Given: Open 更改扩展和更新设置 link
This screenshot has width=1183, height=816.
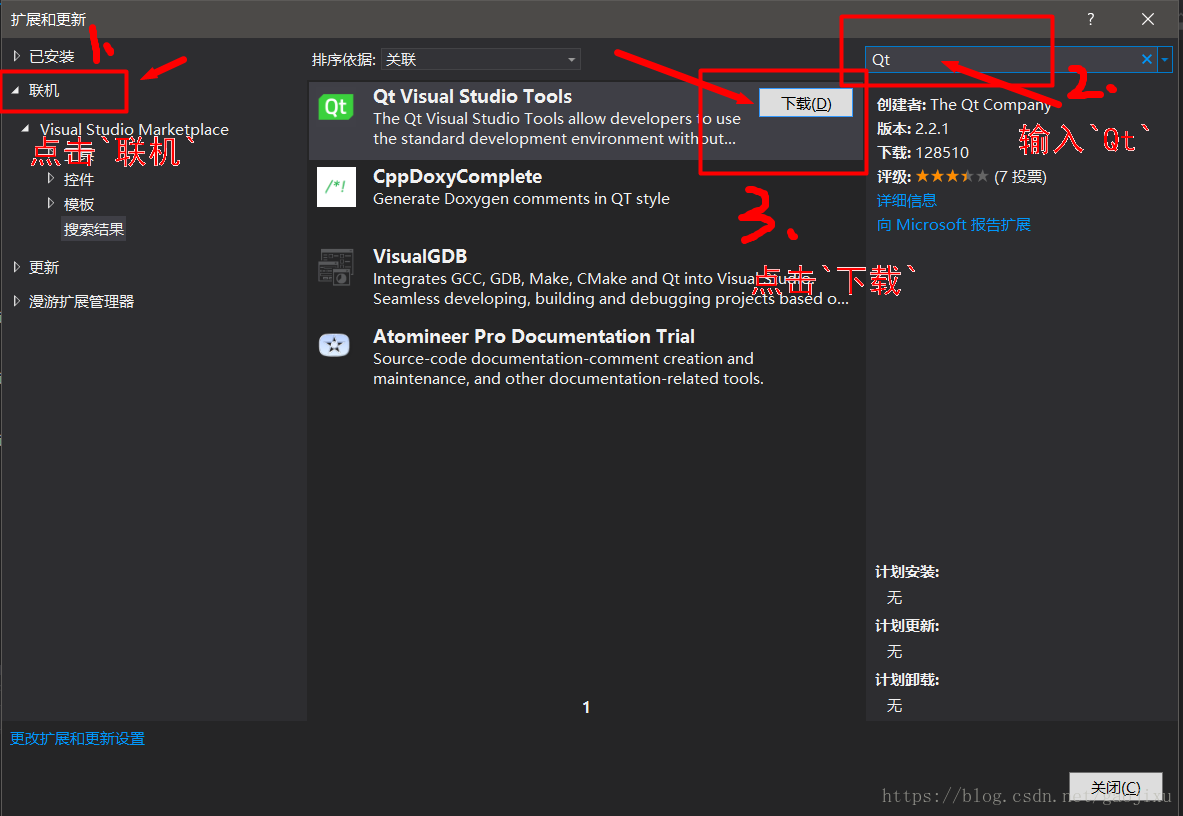Looking at the screenshot, I should [x=77, y=738].
